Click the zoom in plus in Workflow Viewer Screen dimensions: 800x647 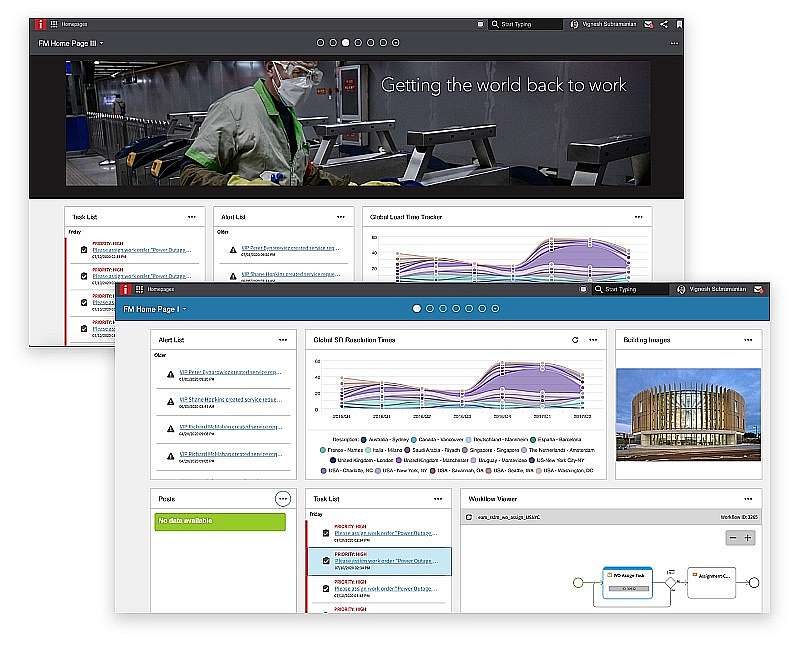click(747, 538)
